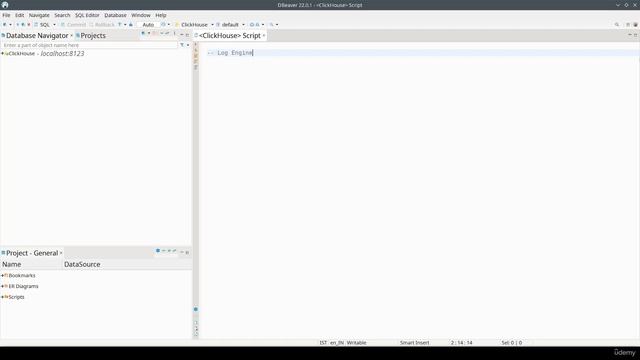Click the object name filter input field
The image size is (640, 360).
point(89,45)
